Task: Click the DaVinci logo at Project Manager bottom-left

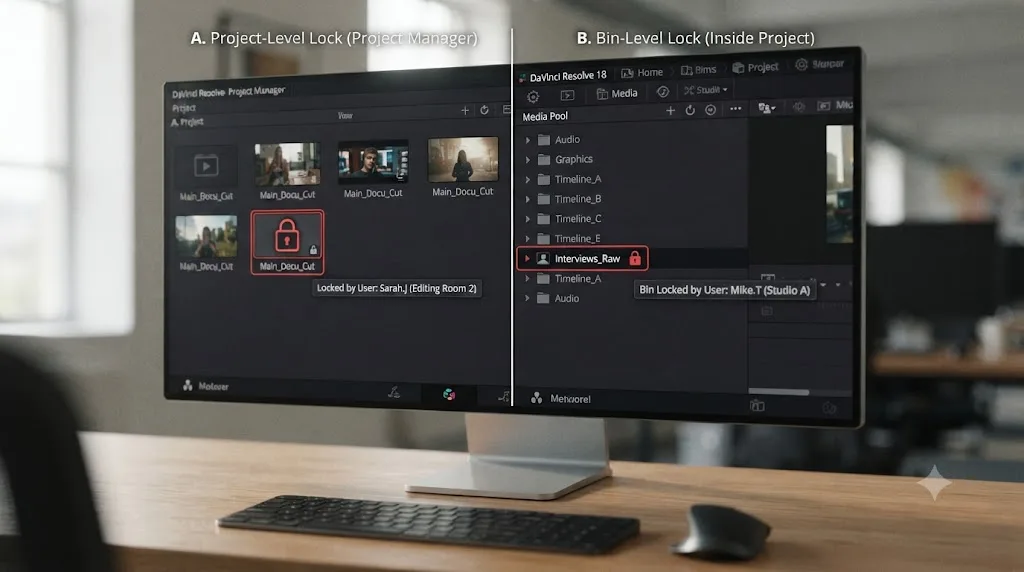Action: 187,385
